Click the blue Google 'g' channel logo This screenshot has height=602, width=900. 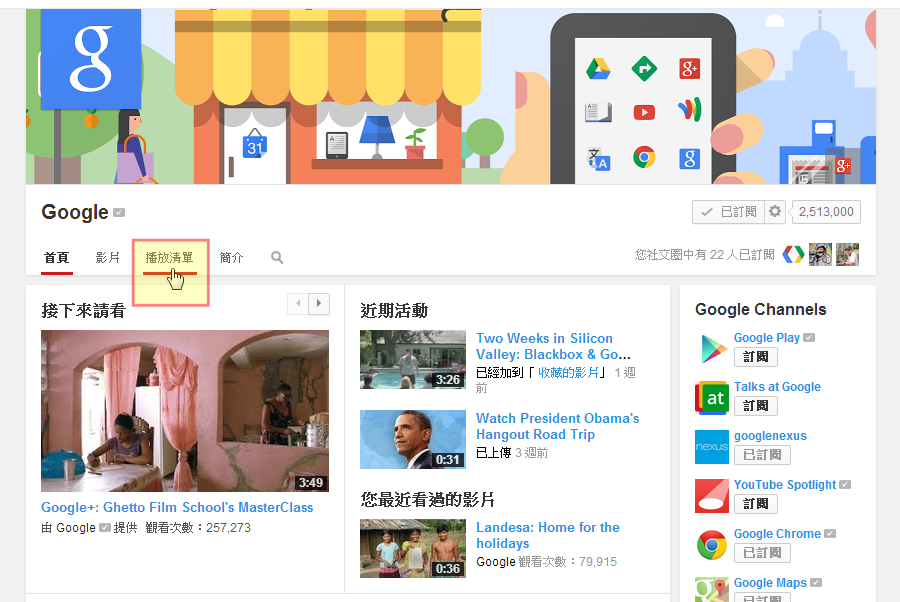coord(91,59)
